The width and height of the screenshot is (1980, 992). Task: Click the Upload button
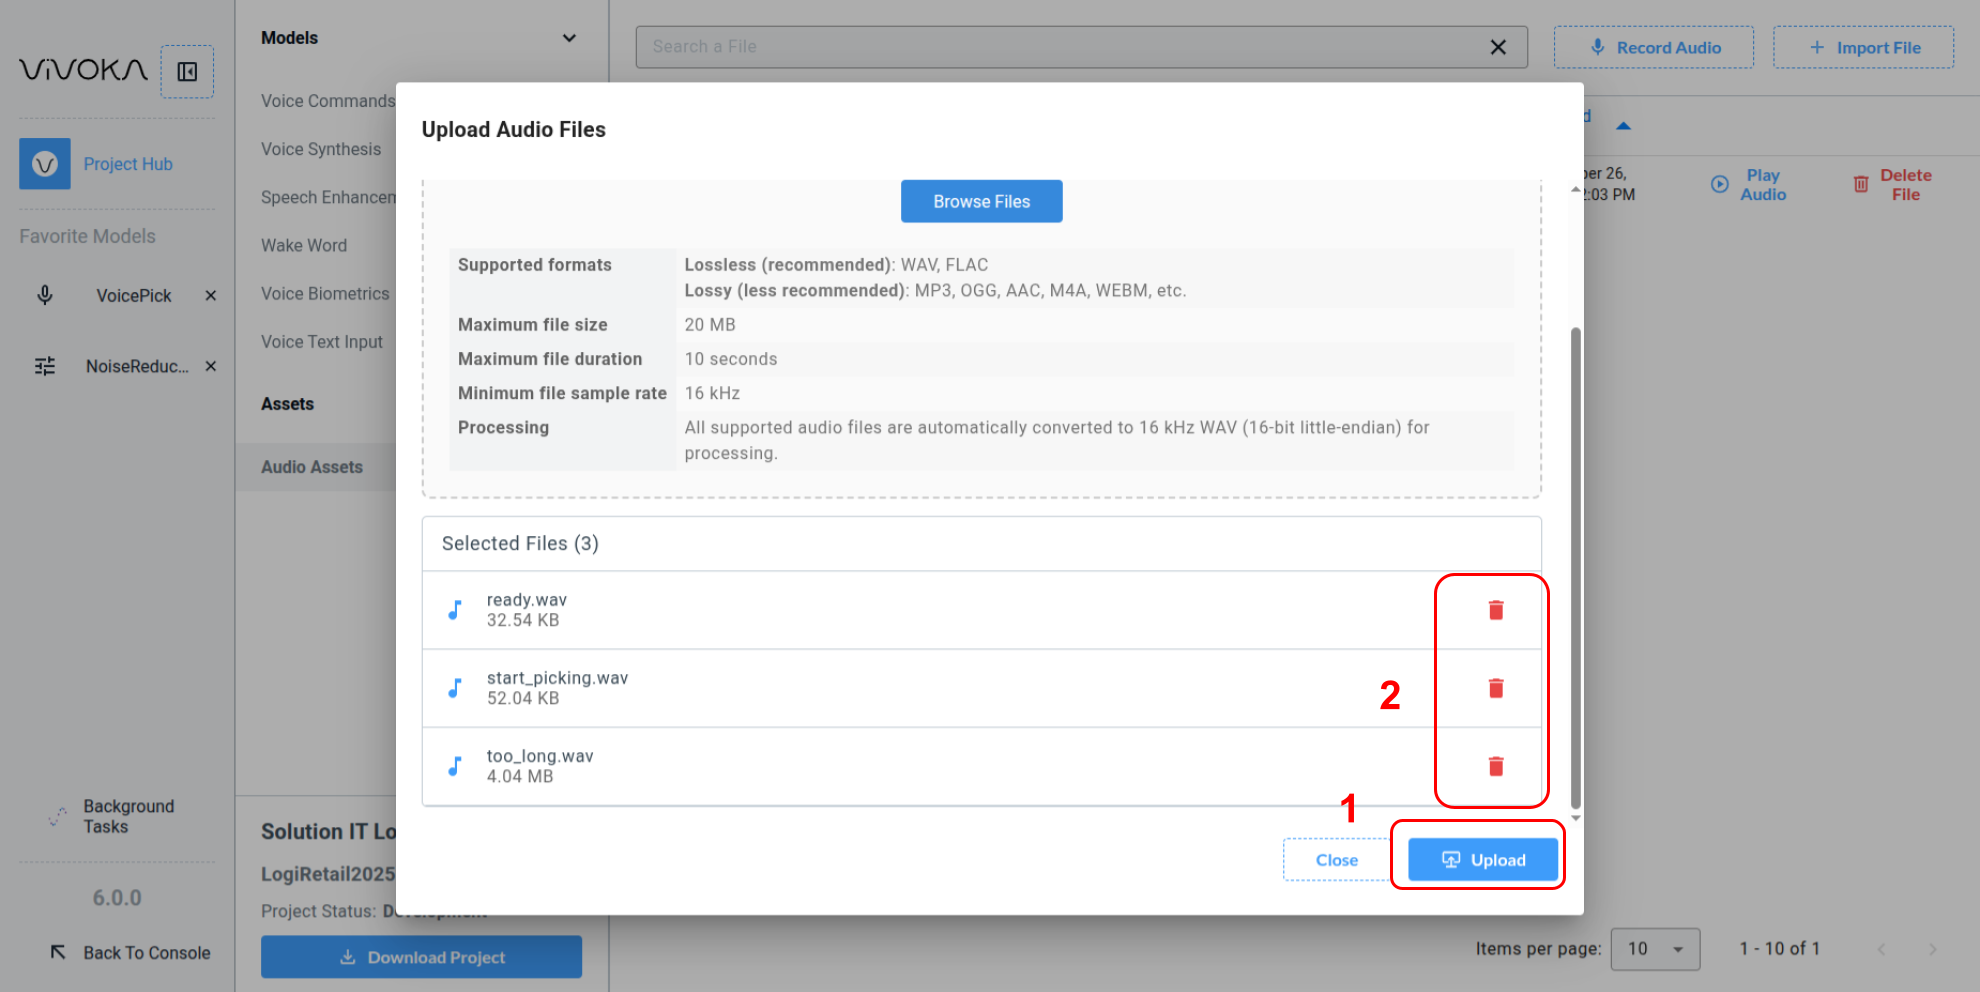(1482, 860)
